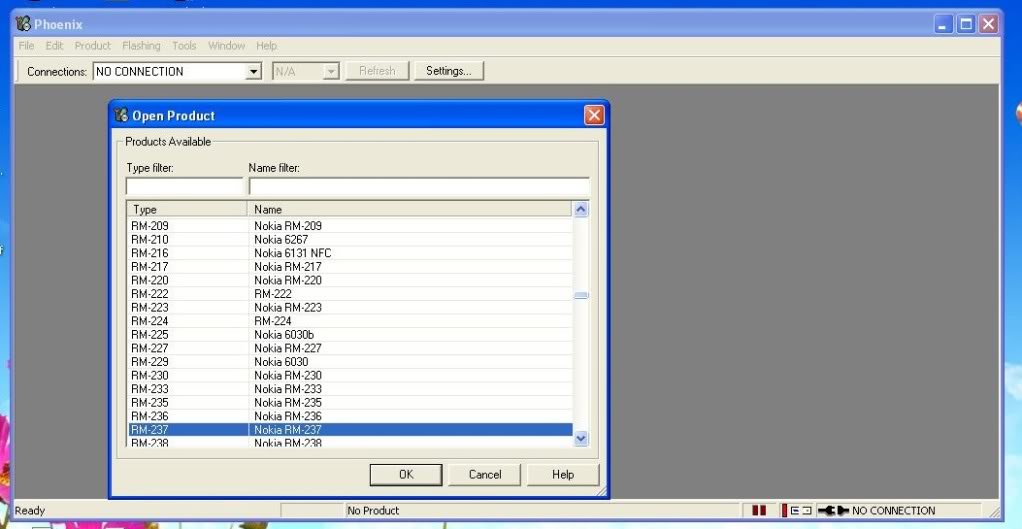
Task: Open the Product menu
Action: [93, 46]
